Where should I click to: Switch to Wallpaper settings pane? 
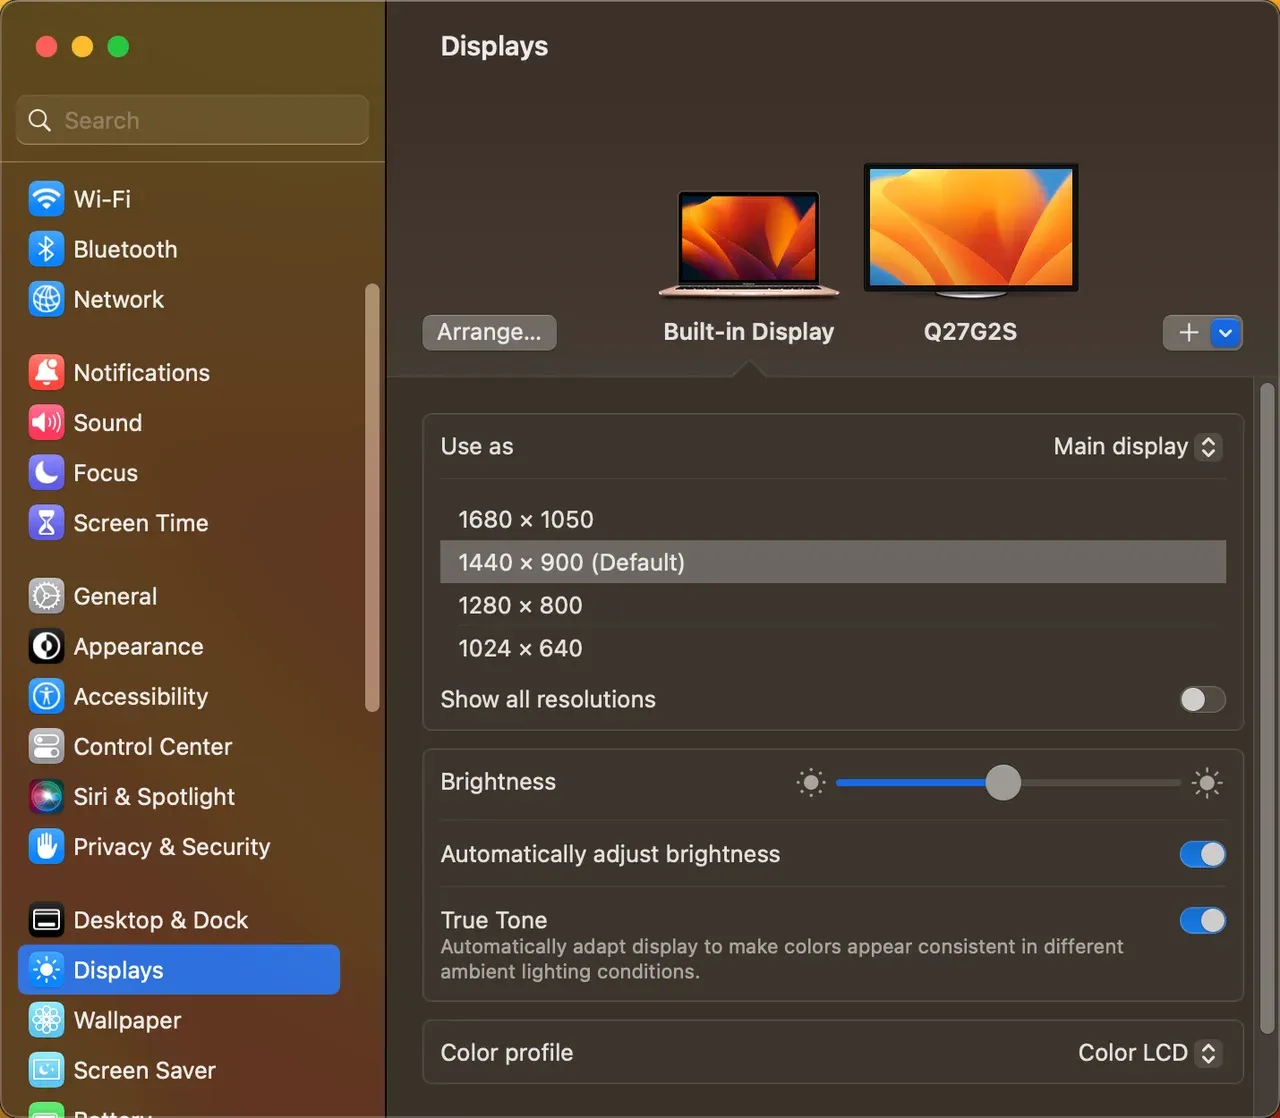(x=179, y=1020)
